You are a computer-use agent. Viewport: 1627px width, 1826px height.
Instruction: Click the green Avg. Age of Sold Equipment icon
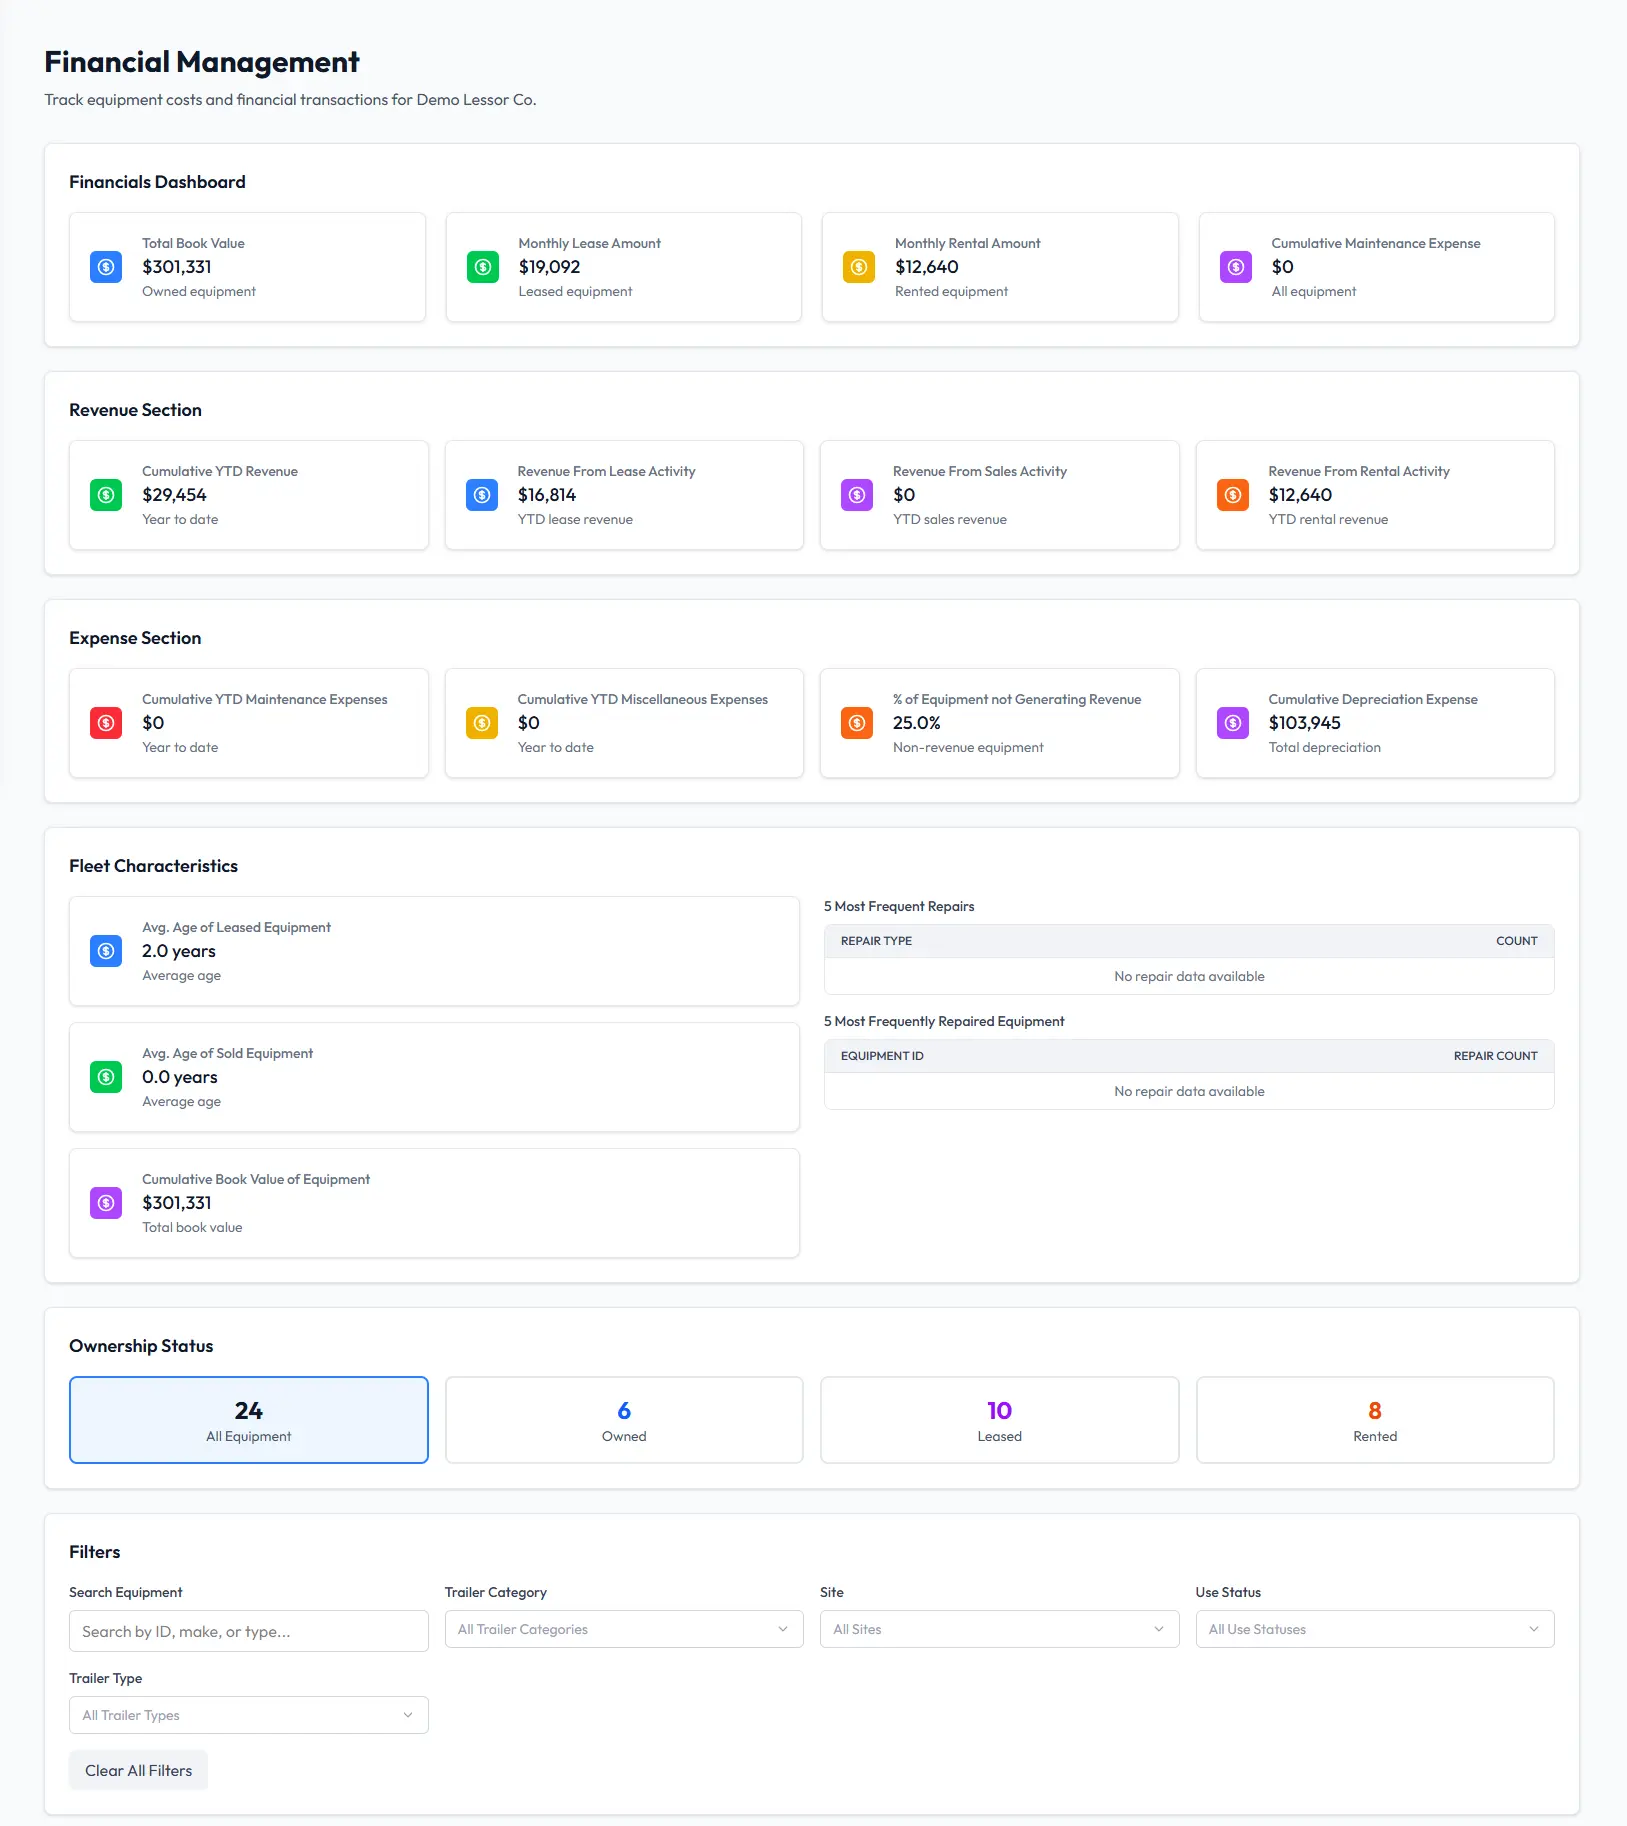click(106, 1077)
